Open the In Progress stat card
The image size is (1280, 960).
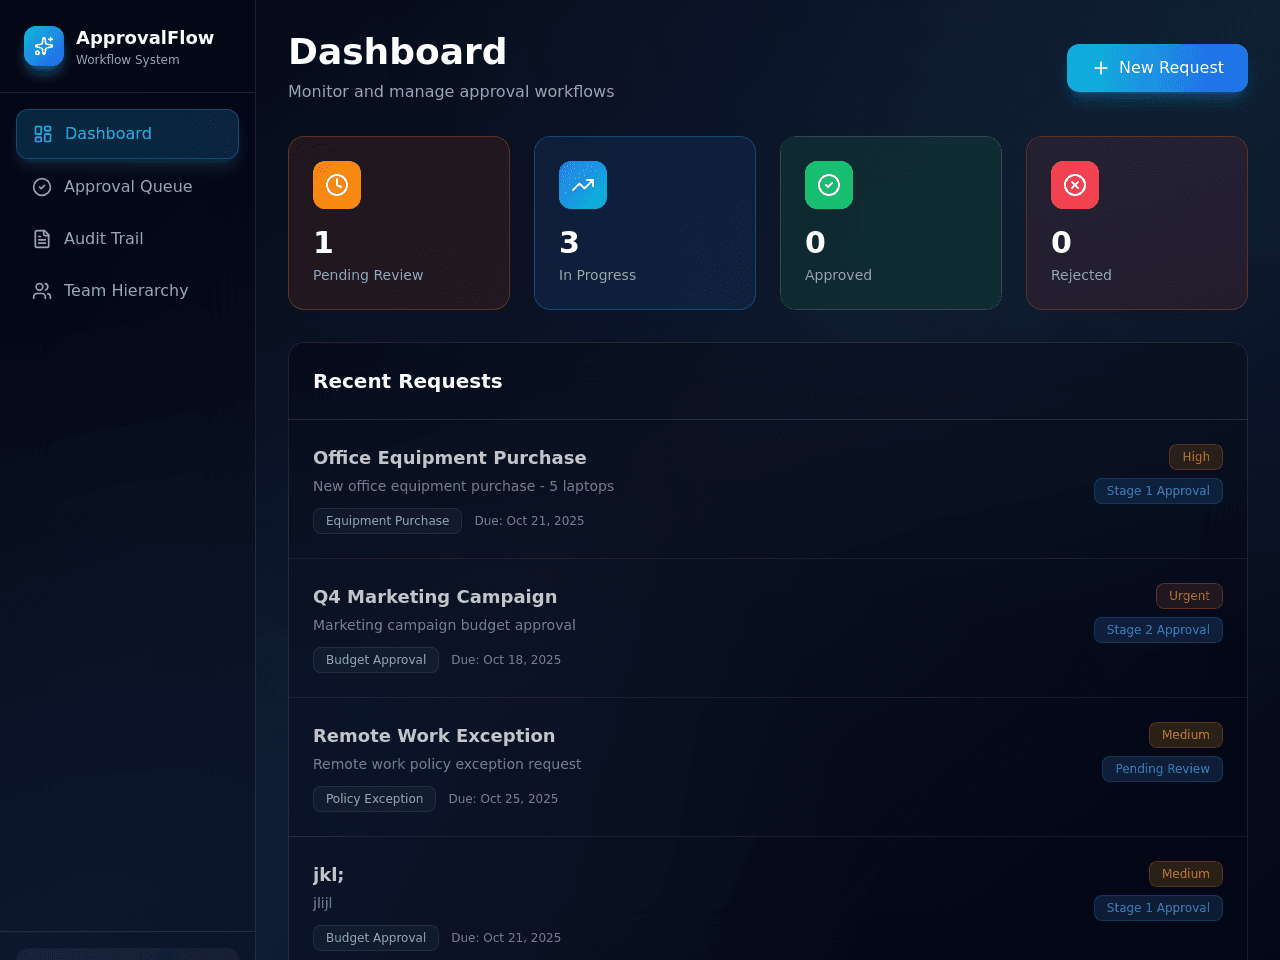[645, 223]
